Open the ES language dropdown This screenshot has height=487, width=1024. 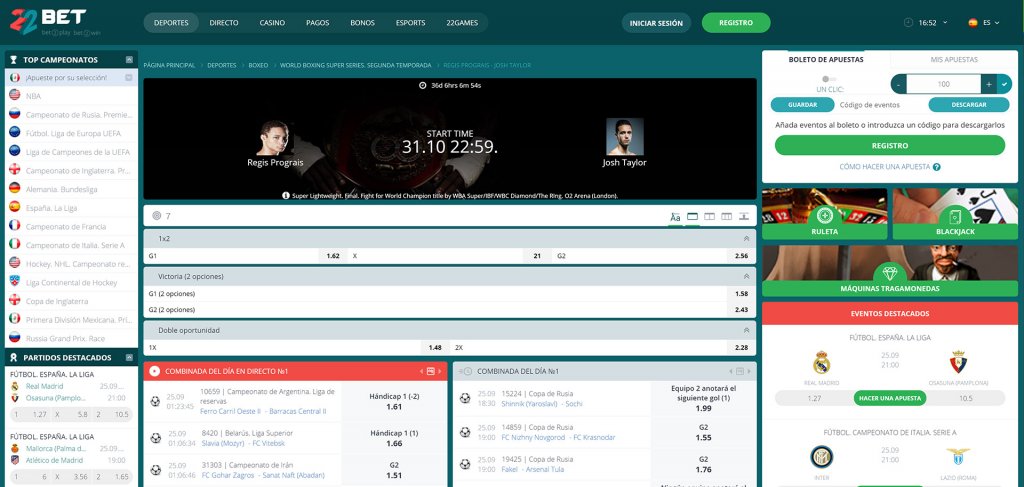(991, 23)
